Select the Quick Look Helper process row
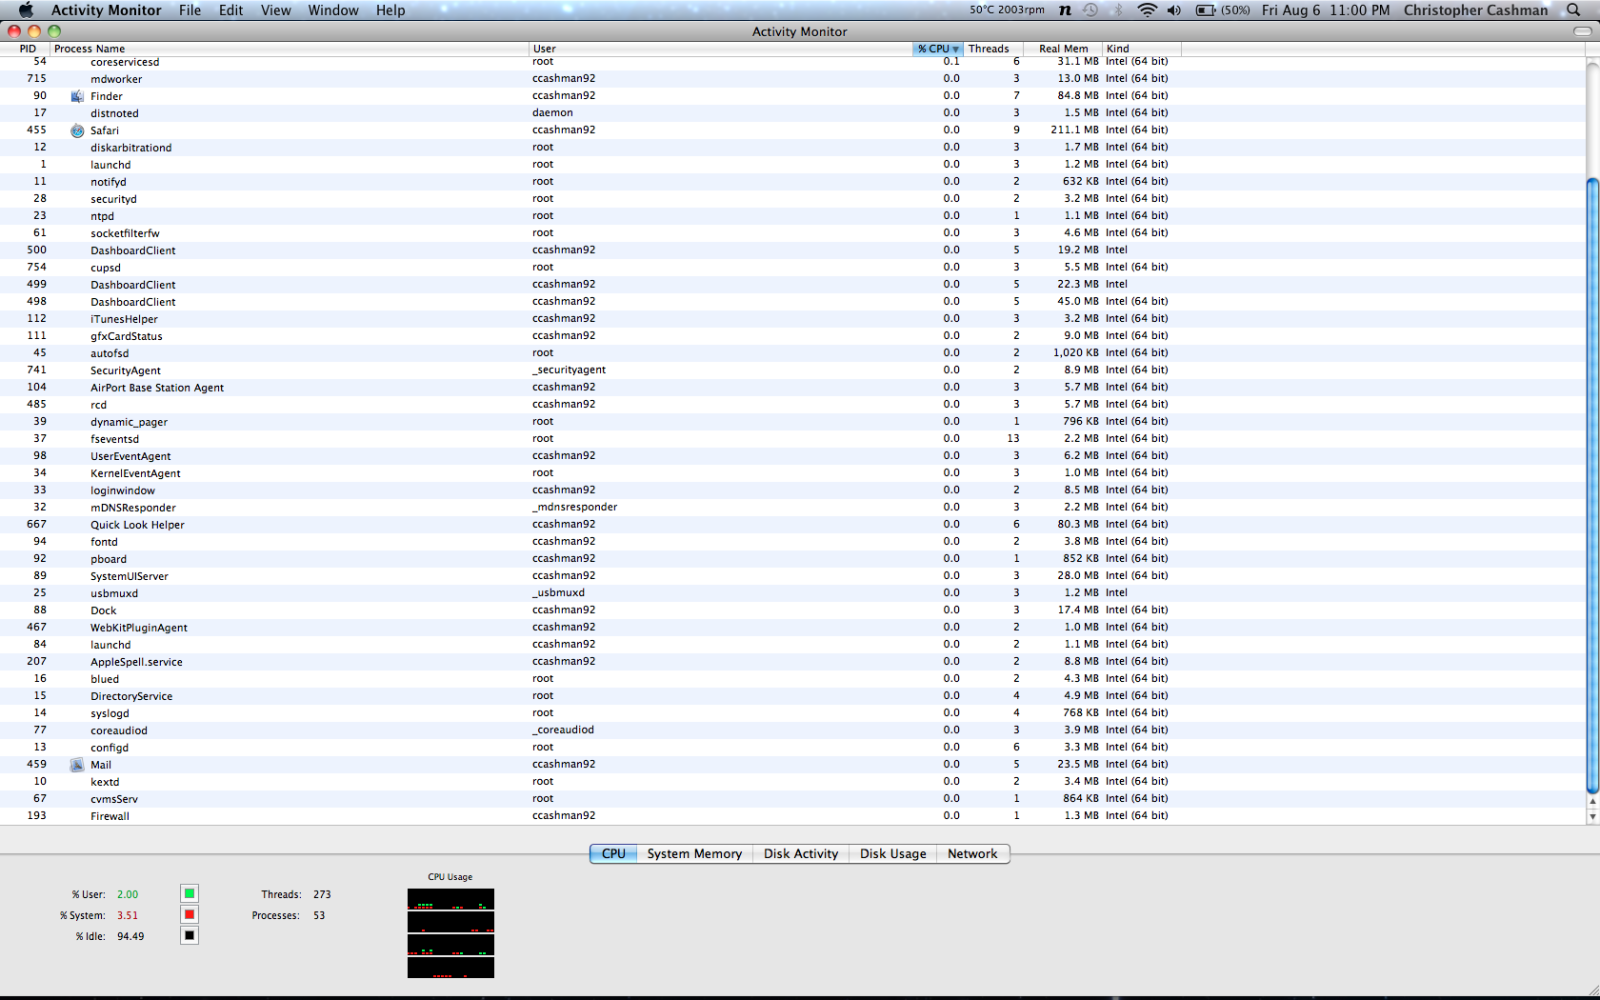1600x1000 pixels. pos(792,525)
